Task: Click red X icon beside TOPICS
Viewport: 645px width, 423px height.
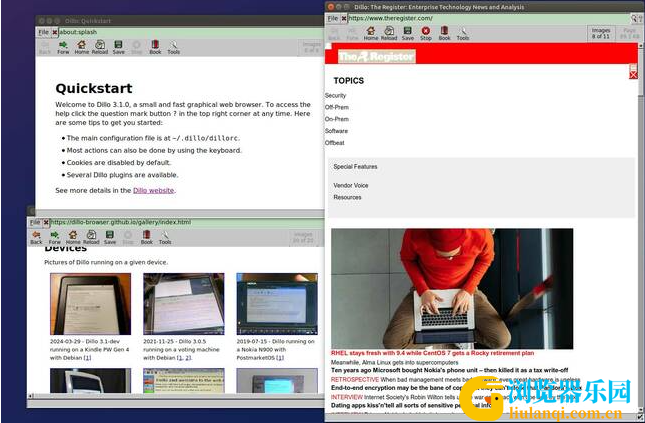Action: (633, 75)
